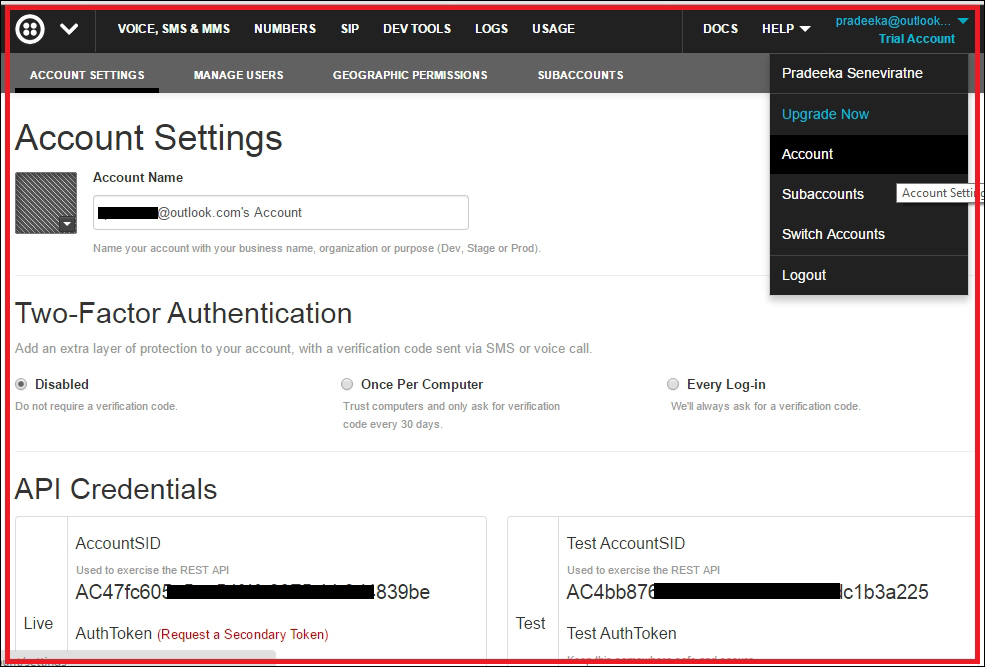
Task: Open the Docs link
Action: point(721,29)
